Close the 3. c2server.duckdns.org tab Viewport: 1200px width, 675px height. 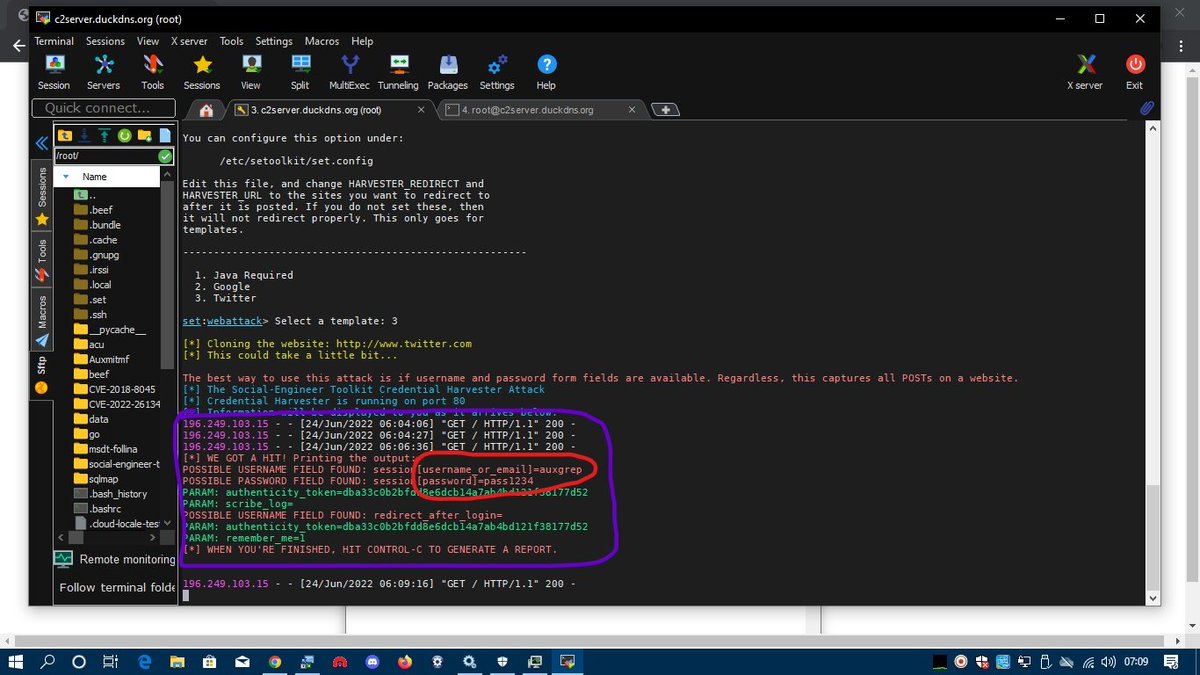[x=420, y=110]
